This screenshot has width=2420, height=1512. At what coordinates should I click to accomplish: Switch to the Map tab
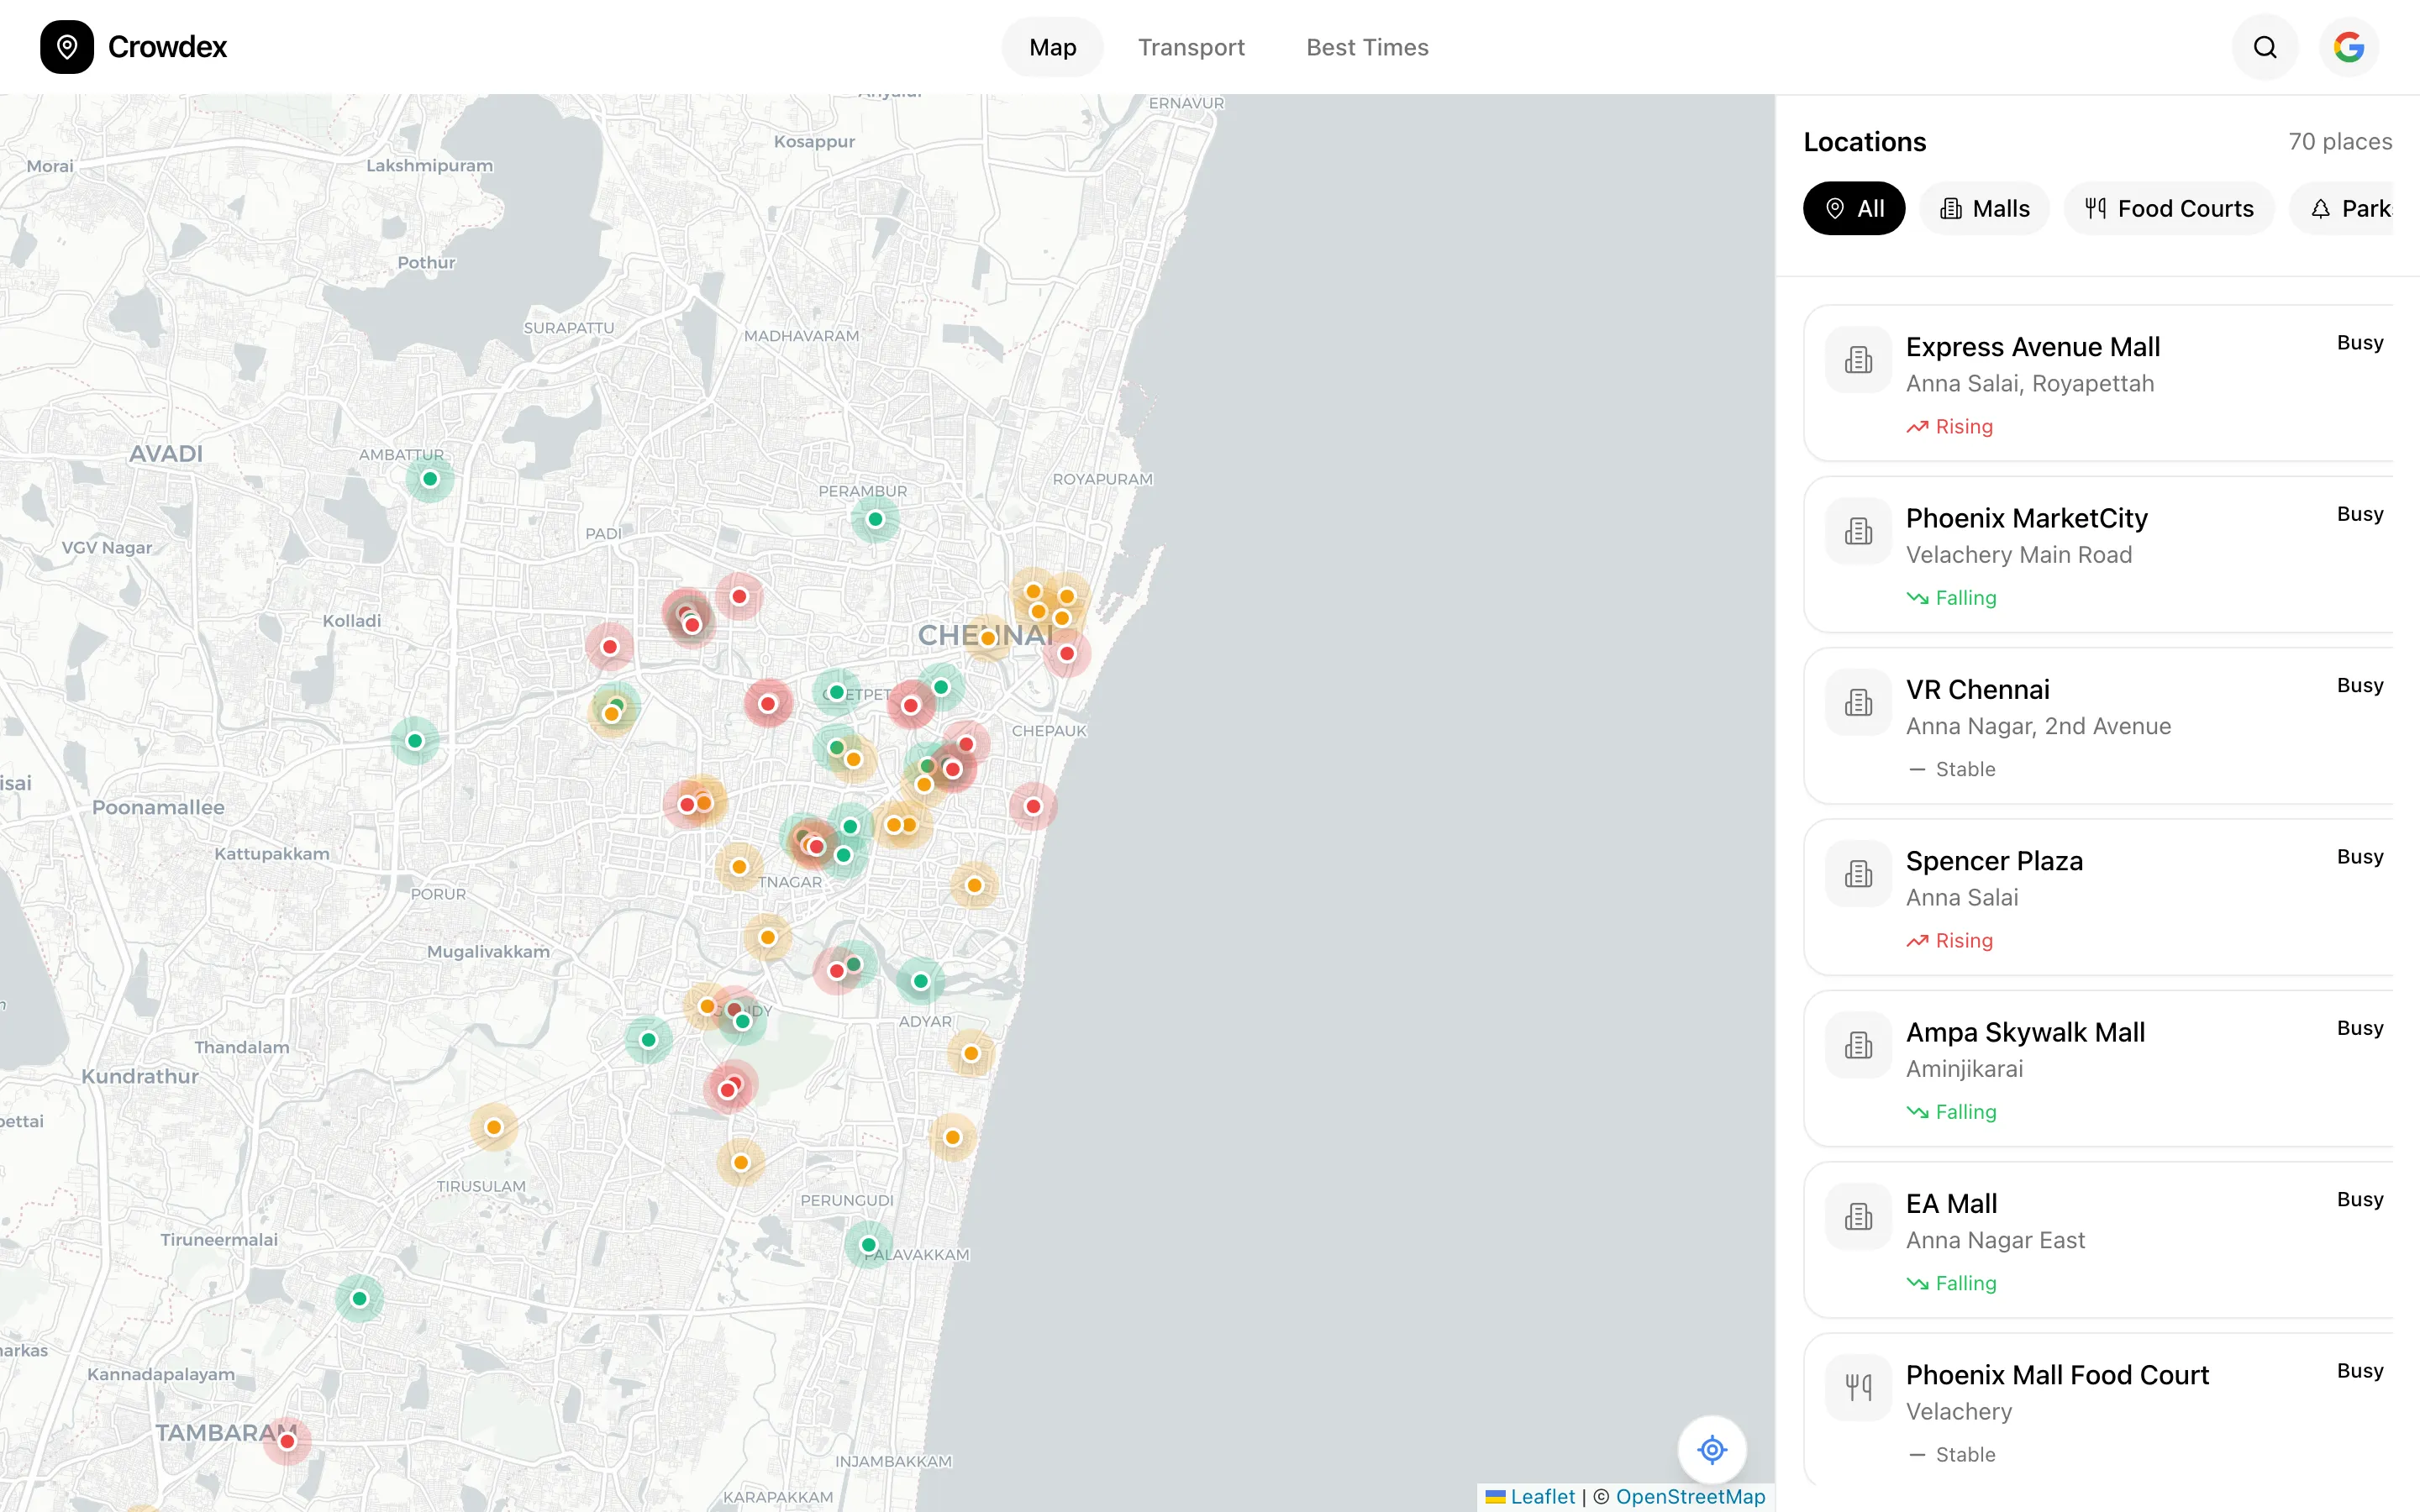[1052, 47]
